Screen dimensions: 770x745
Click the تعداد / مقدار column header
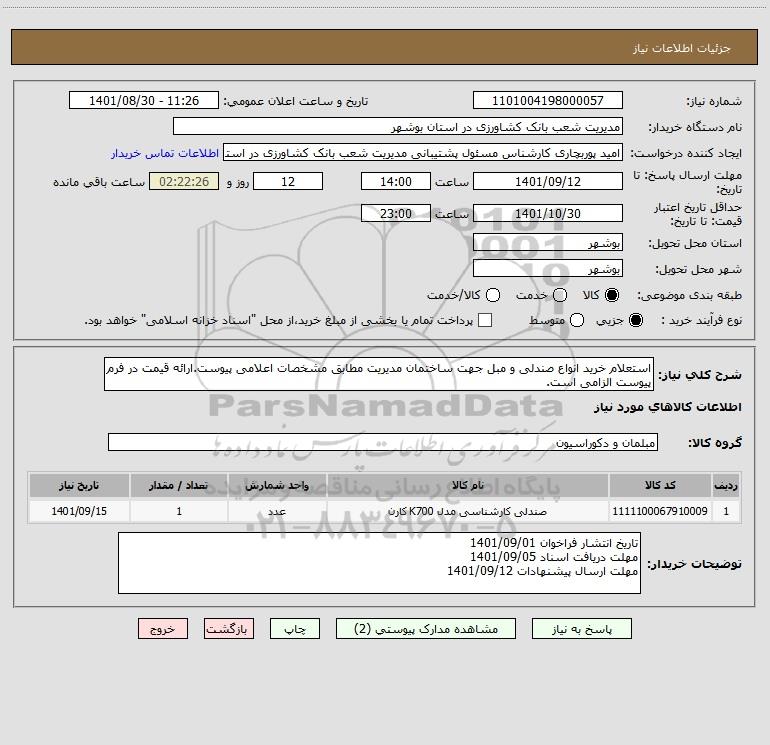[179, 485]
